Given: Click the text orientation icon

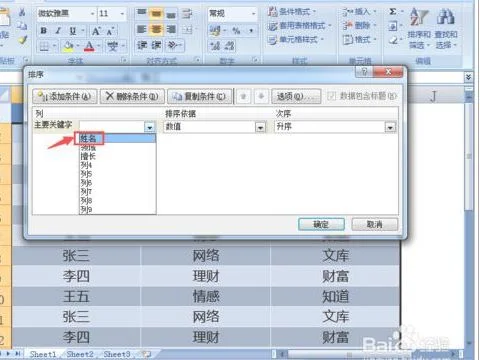Looking at the screenshot, I should pyautogui.click(x=173, y=45).
